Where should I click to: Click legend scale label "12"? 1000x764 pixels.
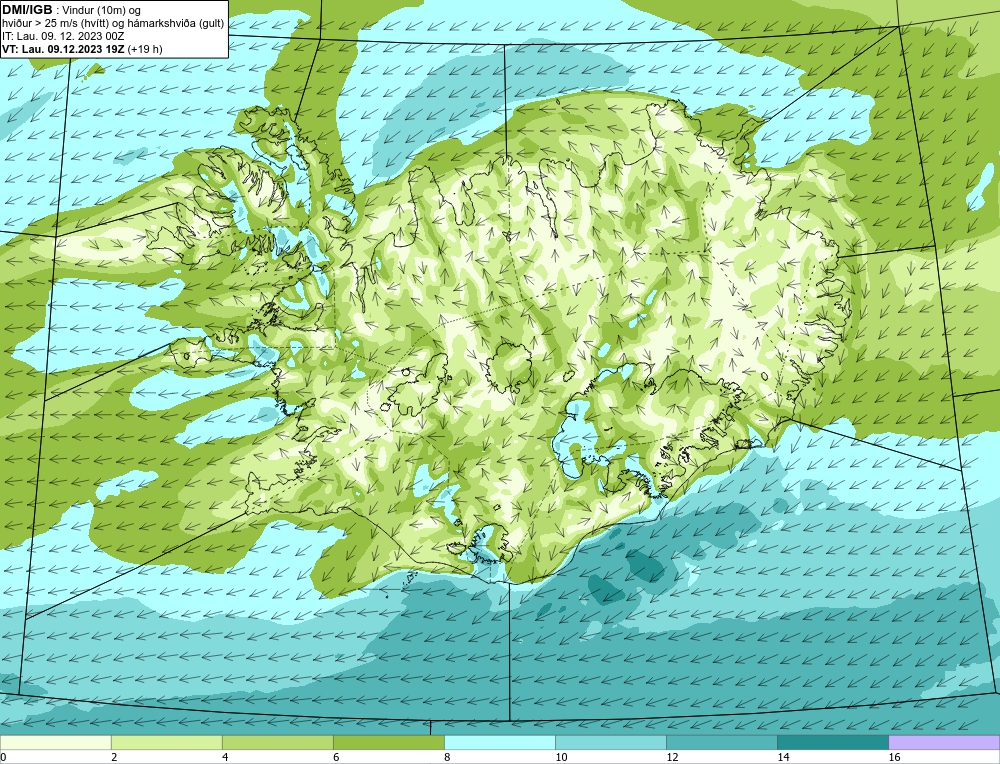pos(672,757)
